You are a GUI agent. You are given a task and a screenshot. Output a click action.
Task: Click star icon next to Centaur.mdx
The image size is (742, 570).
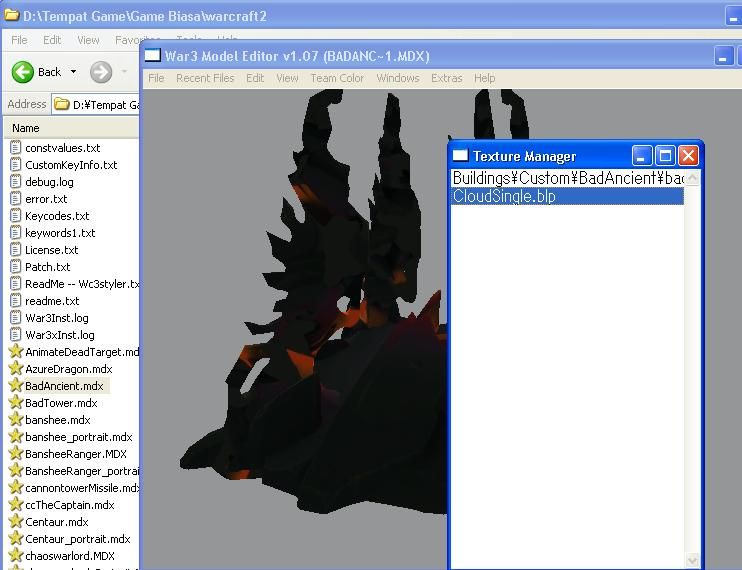tap(16, 522)
